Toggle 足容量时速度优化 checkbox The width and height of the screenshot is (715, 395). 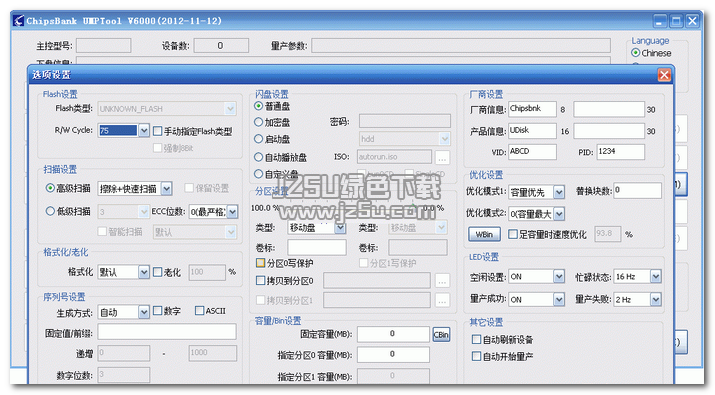(x=513, y=234)
